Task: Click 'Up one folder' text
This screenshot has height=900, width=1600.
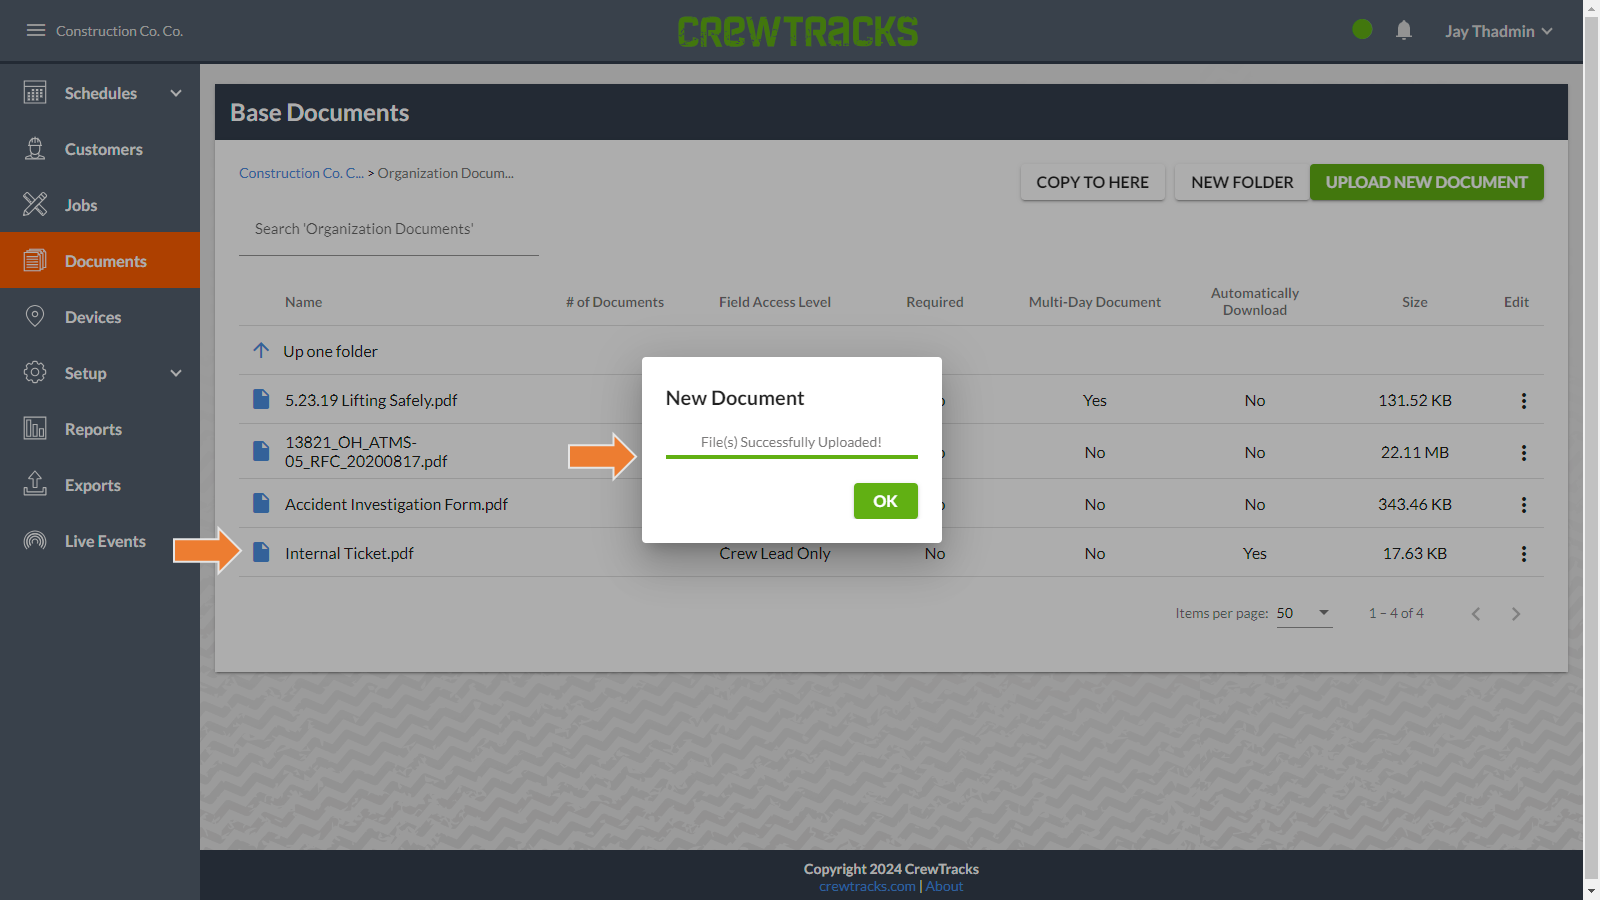Action: 330,351
